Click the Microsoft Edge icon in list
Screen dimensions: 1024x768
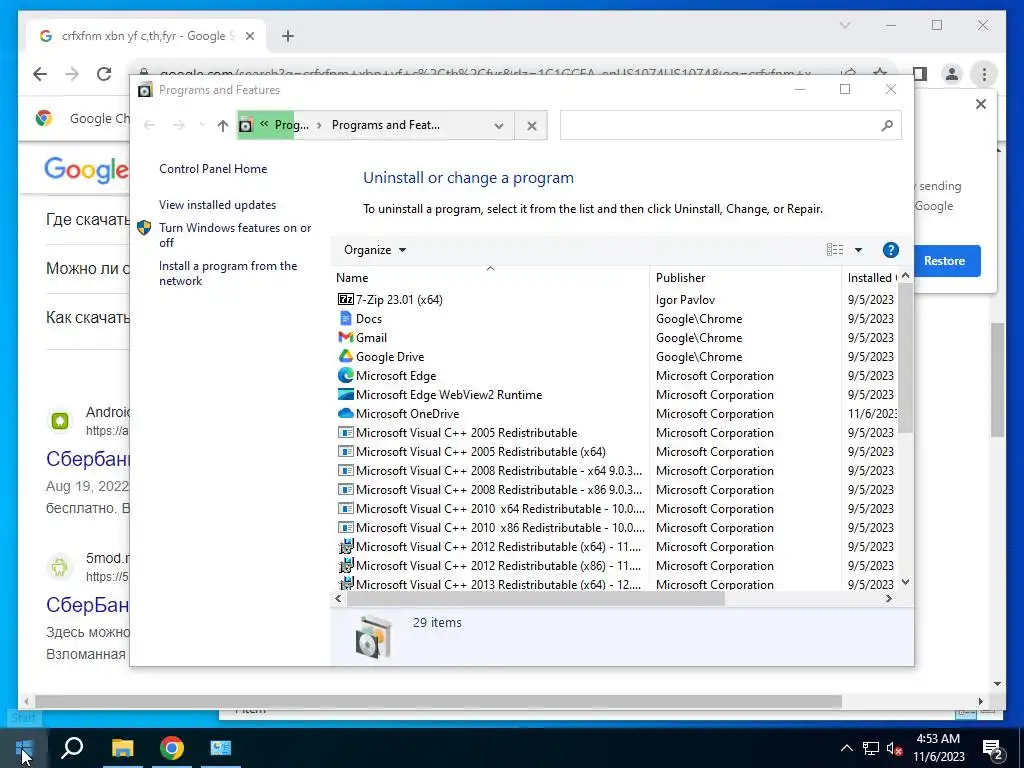(345, 376)
